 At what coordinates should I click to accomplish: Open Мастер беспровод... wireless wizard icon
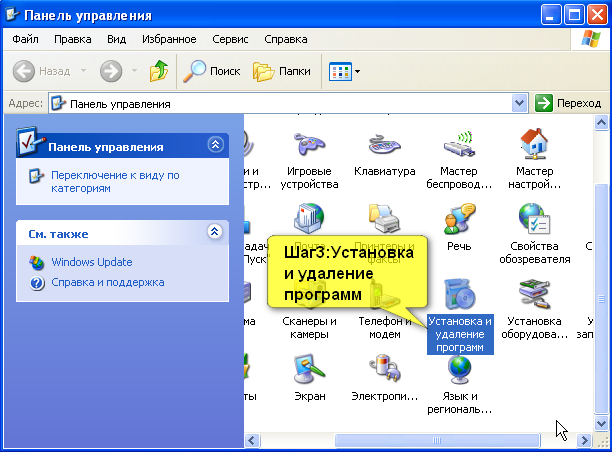point(459,144)
